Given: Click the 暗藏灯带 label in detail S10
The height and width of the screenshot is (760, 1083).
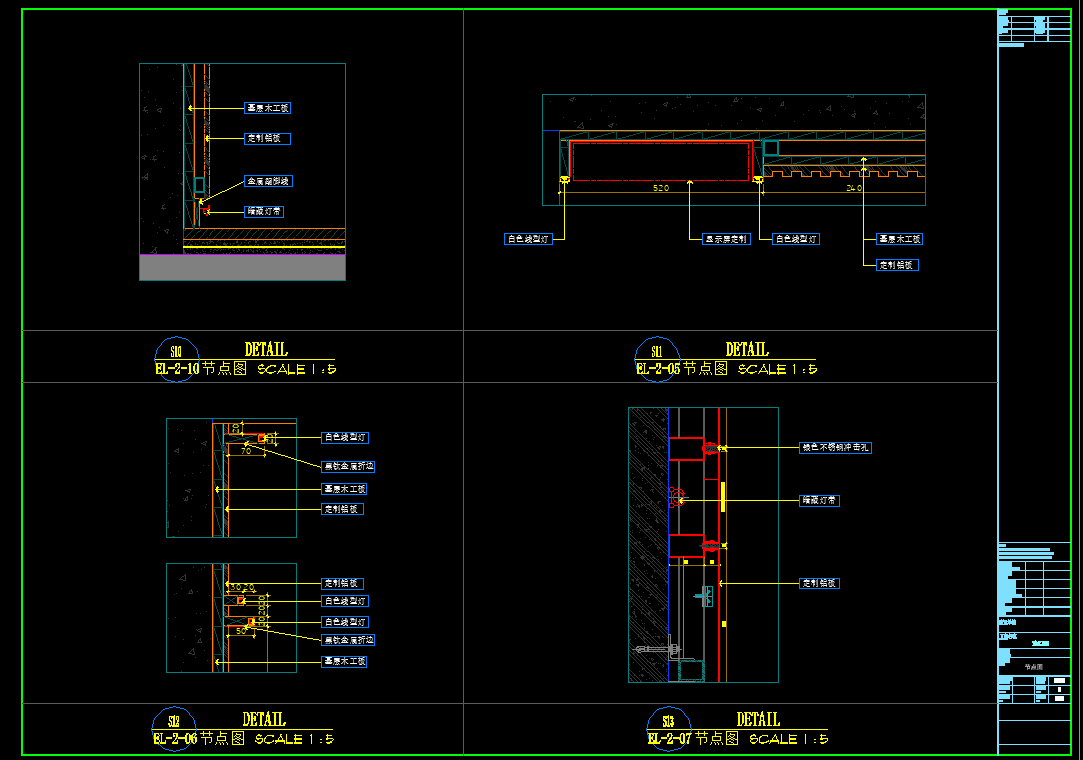Looking at the screenshot, I should (264, 211).
